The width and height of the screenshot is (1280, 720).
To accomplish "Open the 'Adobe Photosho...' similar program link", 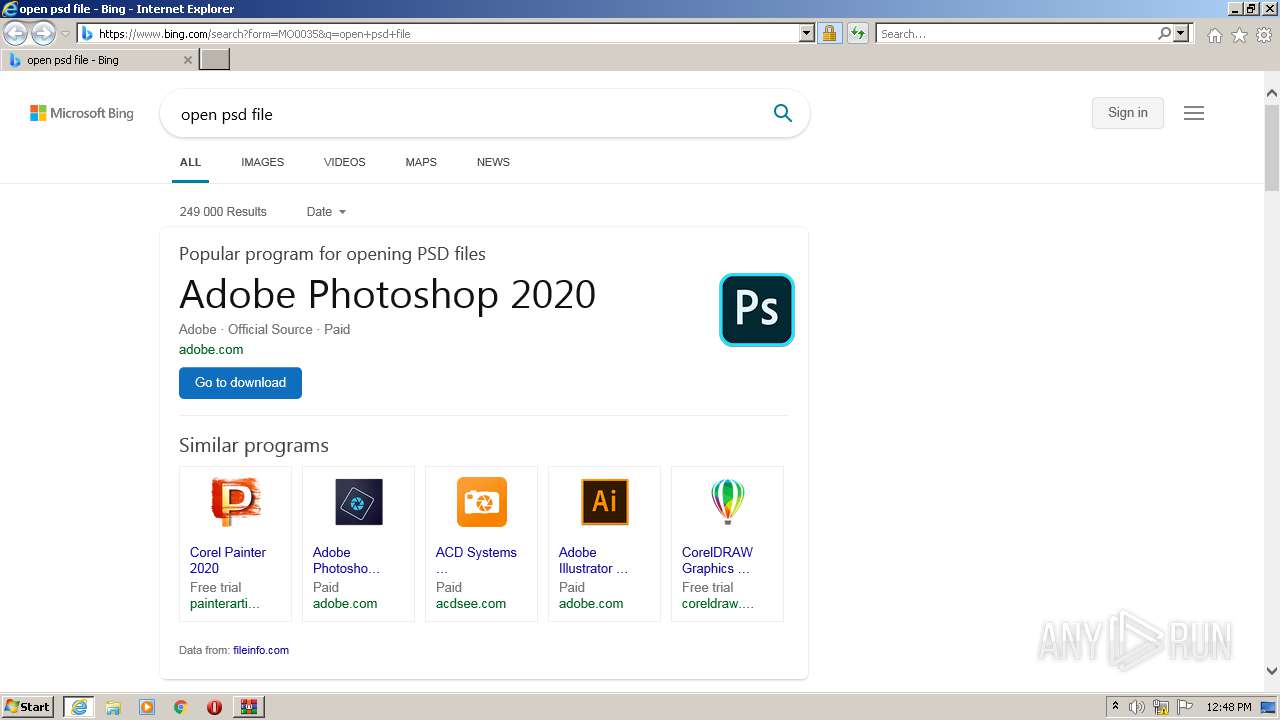I will coord(346,560).
